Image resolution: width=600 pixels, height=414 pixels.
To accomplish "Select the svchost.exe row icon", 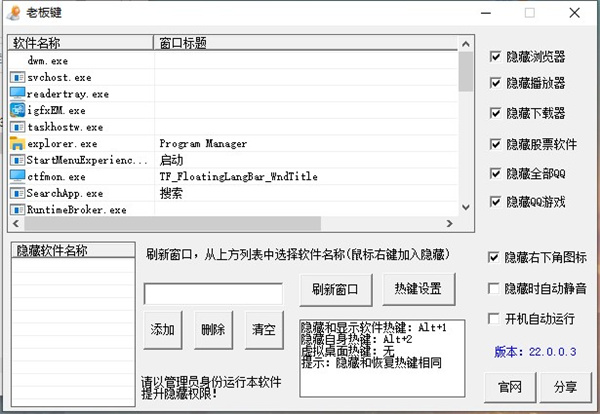I will [x=17, y=78].
